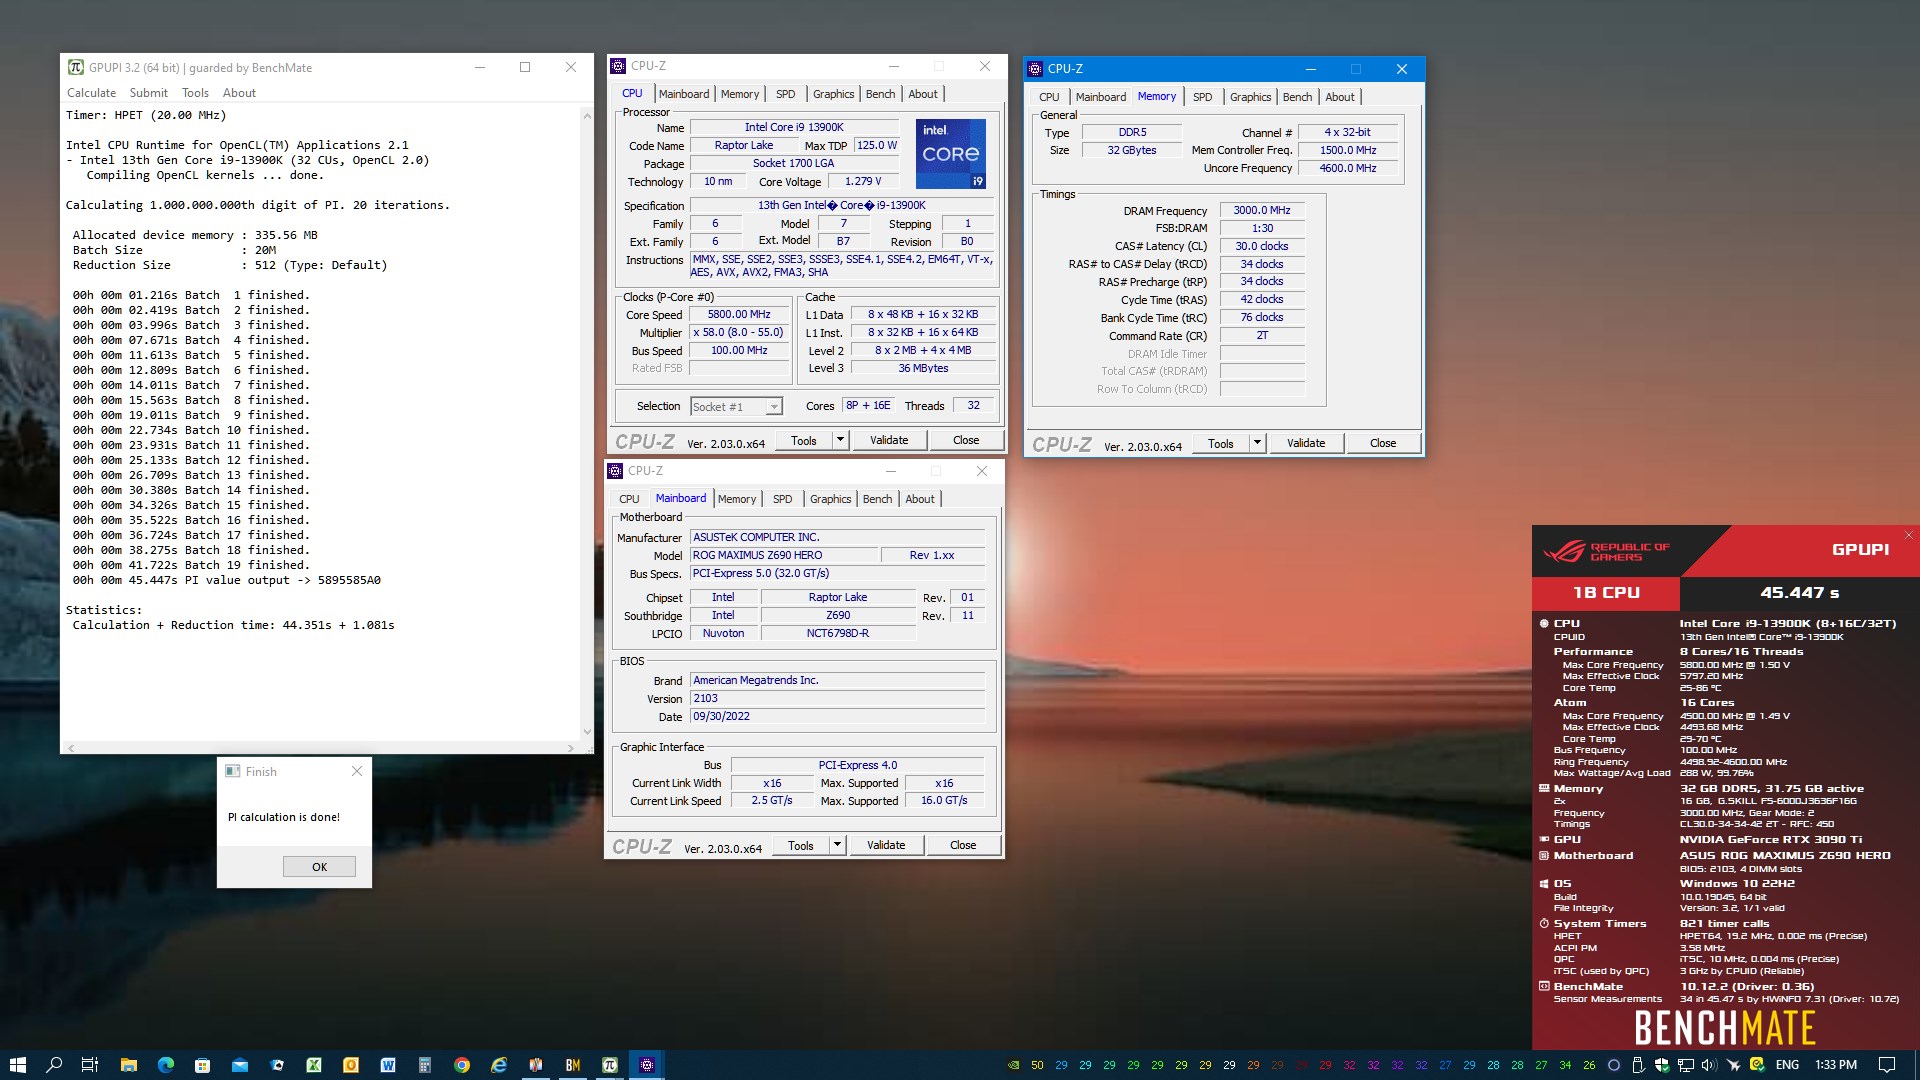Switch to BenchMate taskbar icon
Screen dimensions: 1920x1080
[573, 1065]
